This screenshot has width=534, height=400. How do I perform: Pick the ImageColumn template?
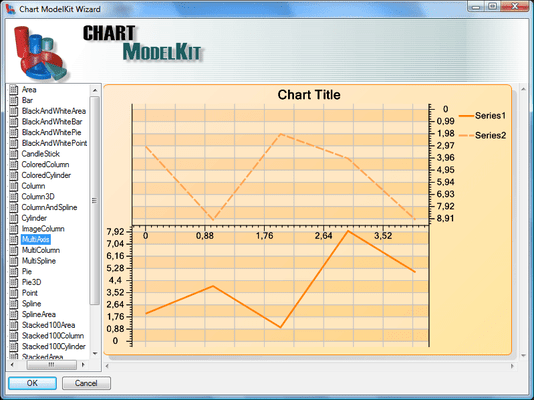click(x=43, y=229)
